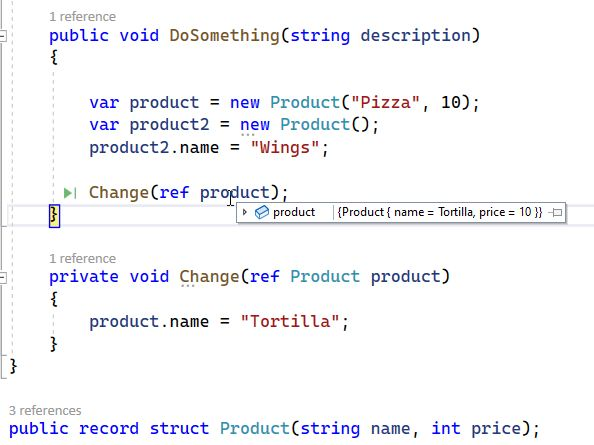Click the pin icon on the product datatip

(x=556, y=212)
